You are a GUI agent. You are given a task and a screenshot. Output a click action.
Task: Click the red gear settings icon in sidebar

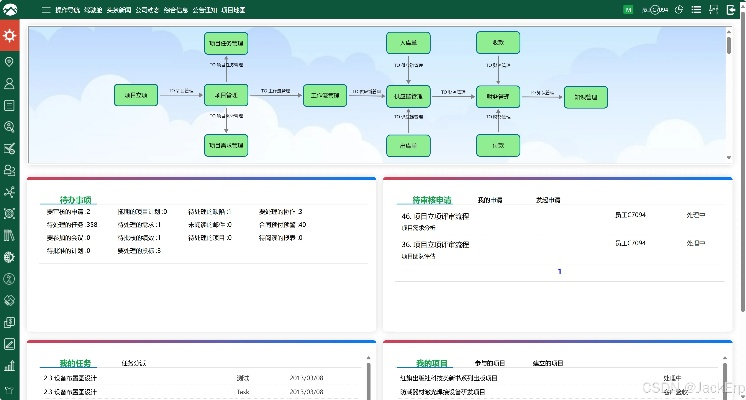click(9, 36)
